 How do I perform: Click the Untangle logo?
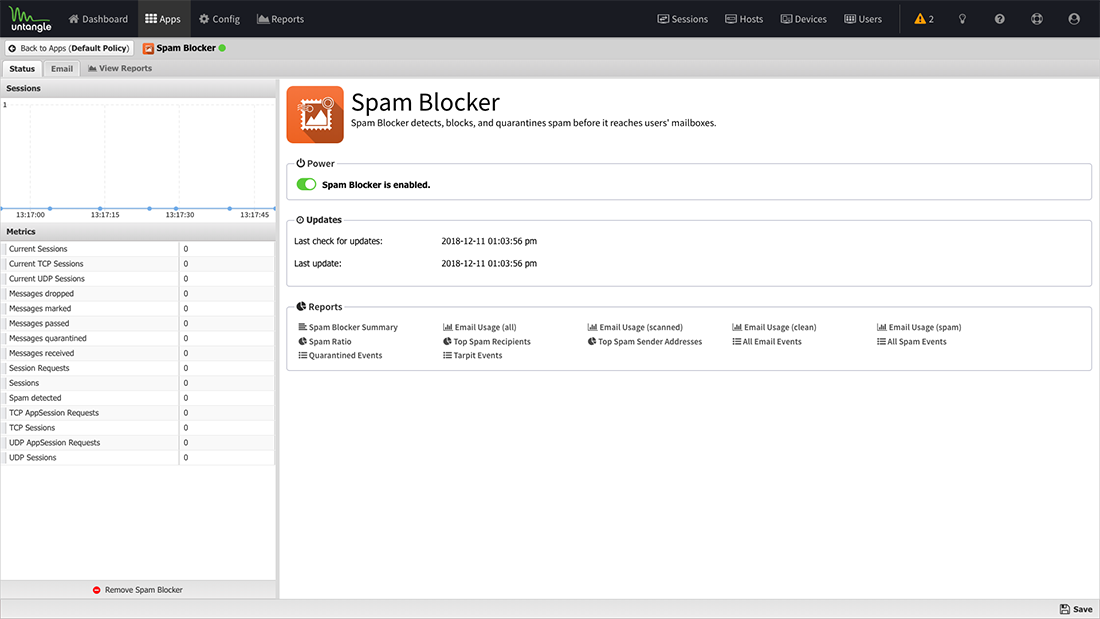point(30,19)
